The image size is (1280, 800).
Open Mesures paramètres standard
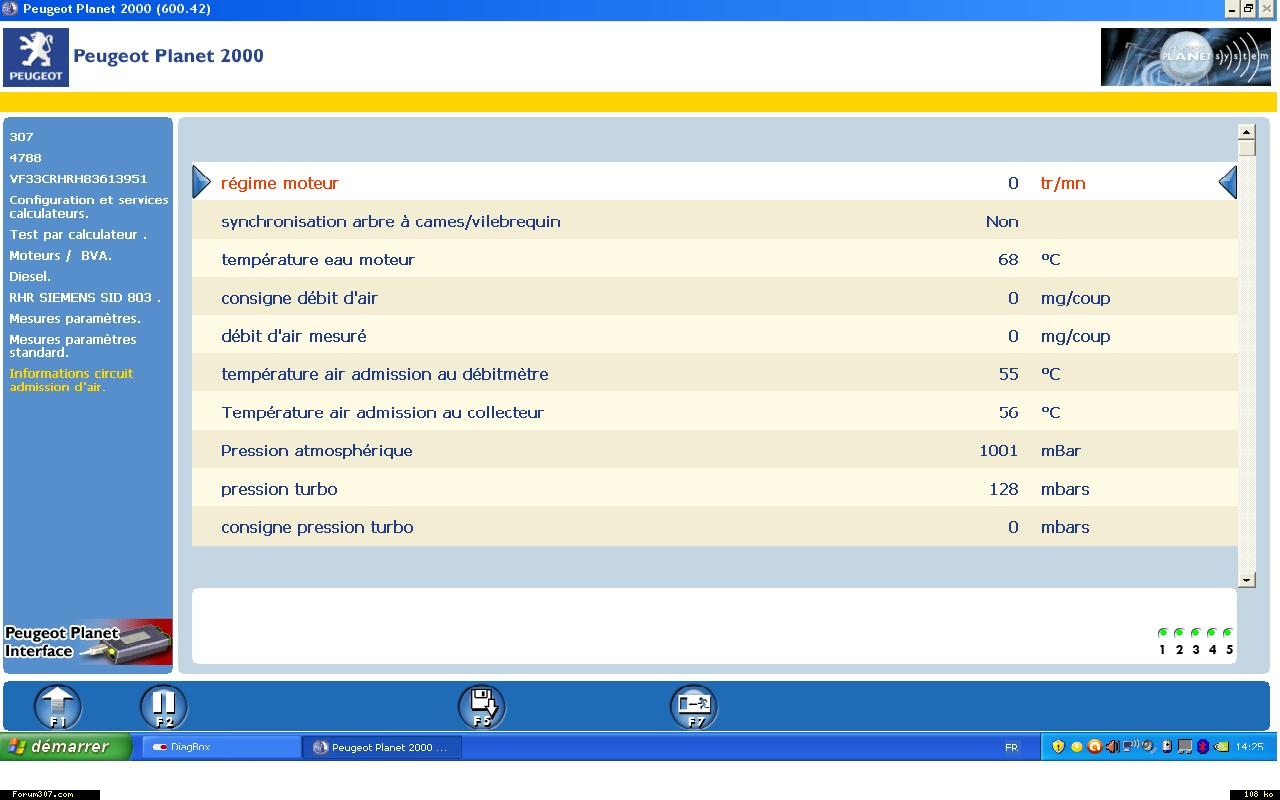[73, 346]
